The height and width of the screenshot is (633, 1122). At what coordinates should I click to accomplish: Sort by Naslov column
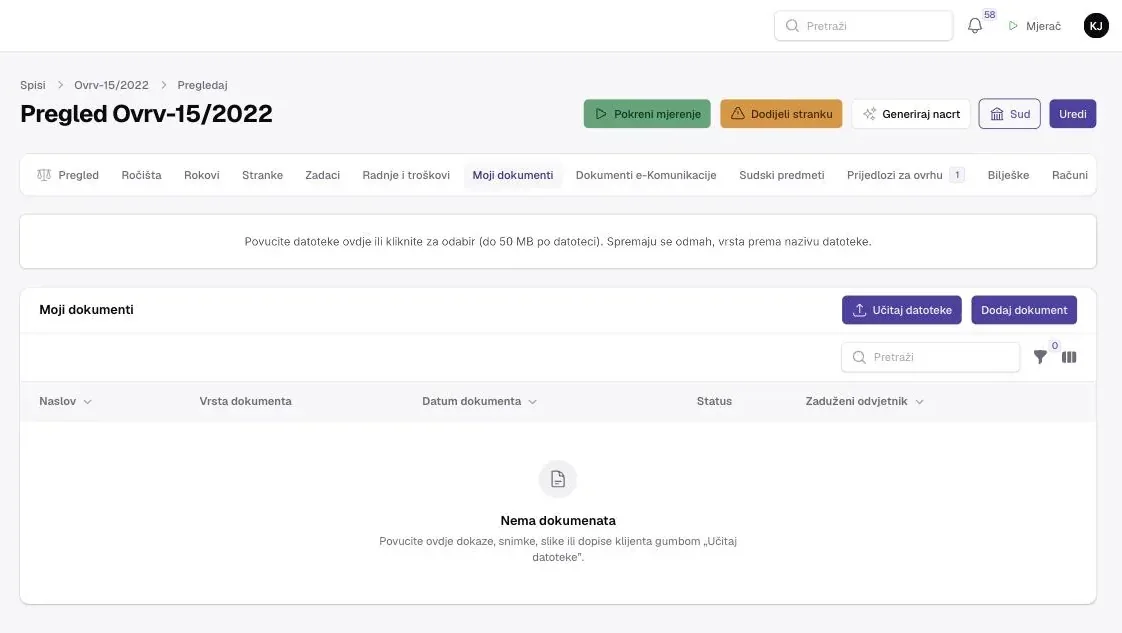(65, 401)
